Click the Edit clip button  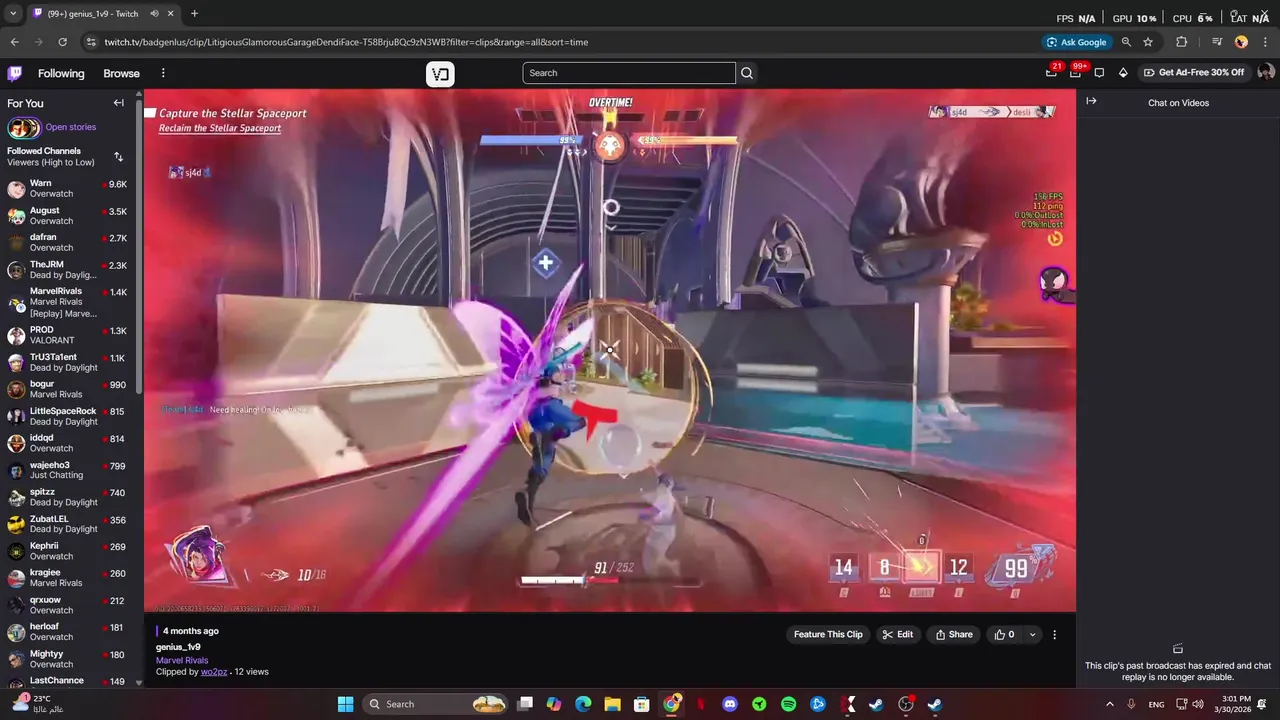[897, 634]
